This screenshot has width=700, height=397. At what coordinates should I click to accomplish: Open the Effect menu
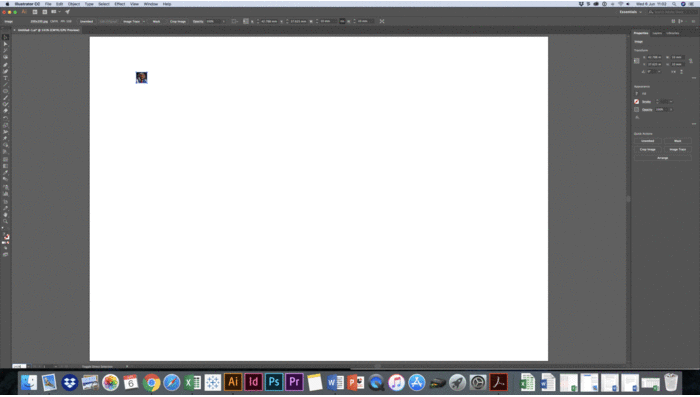pyautogui.click(x=120, y=4)
